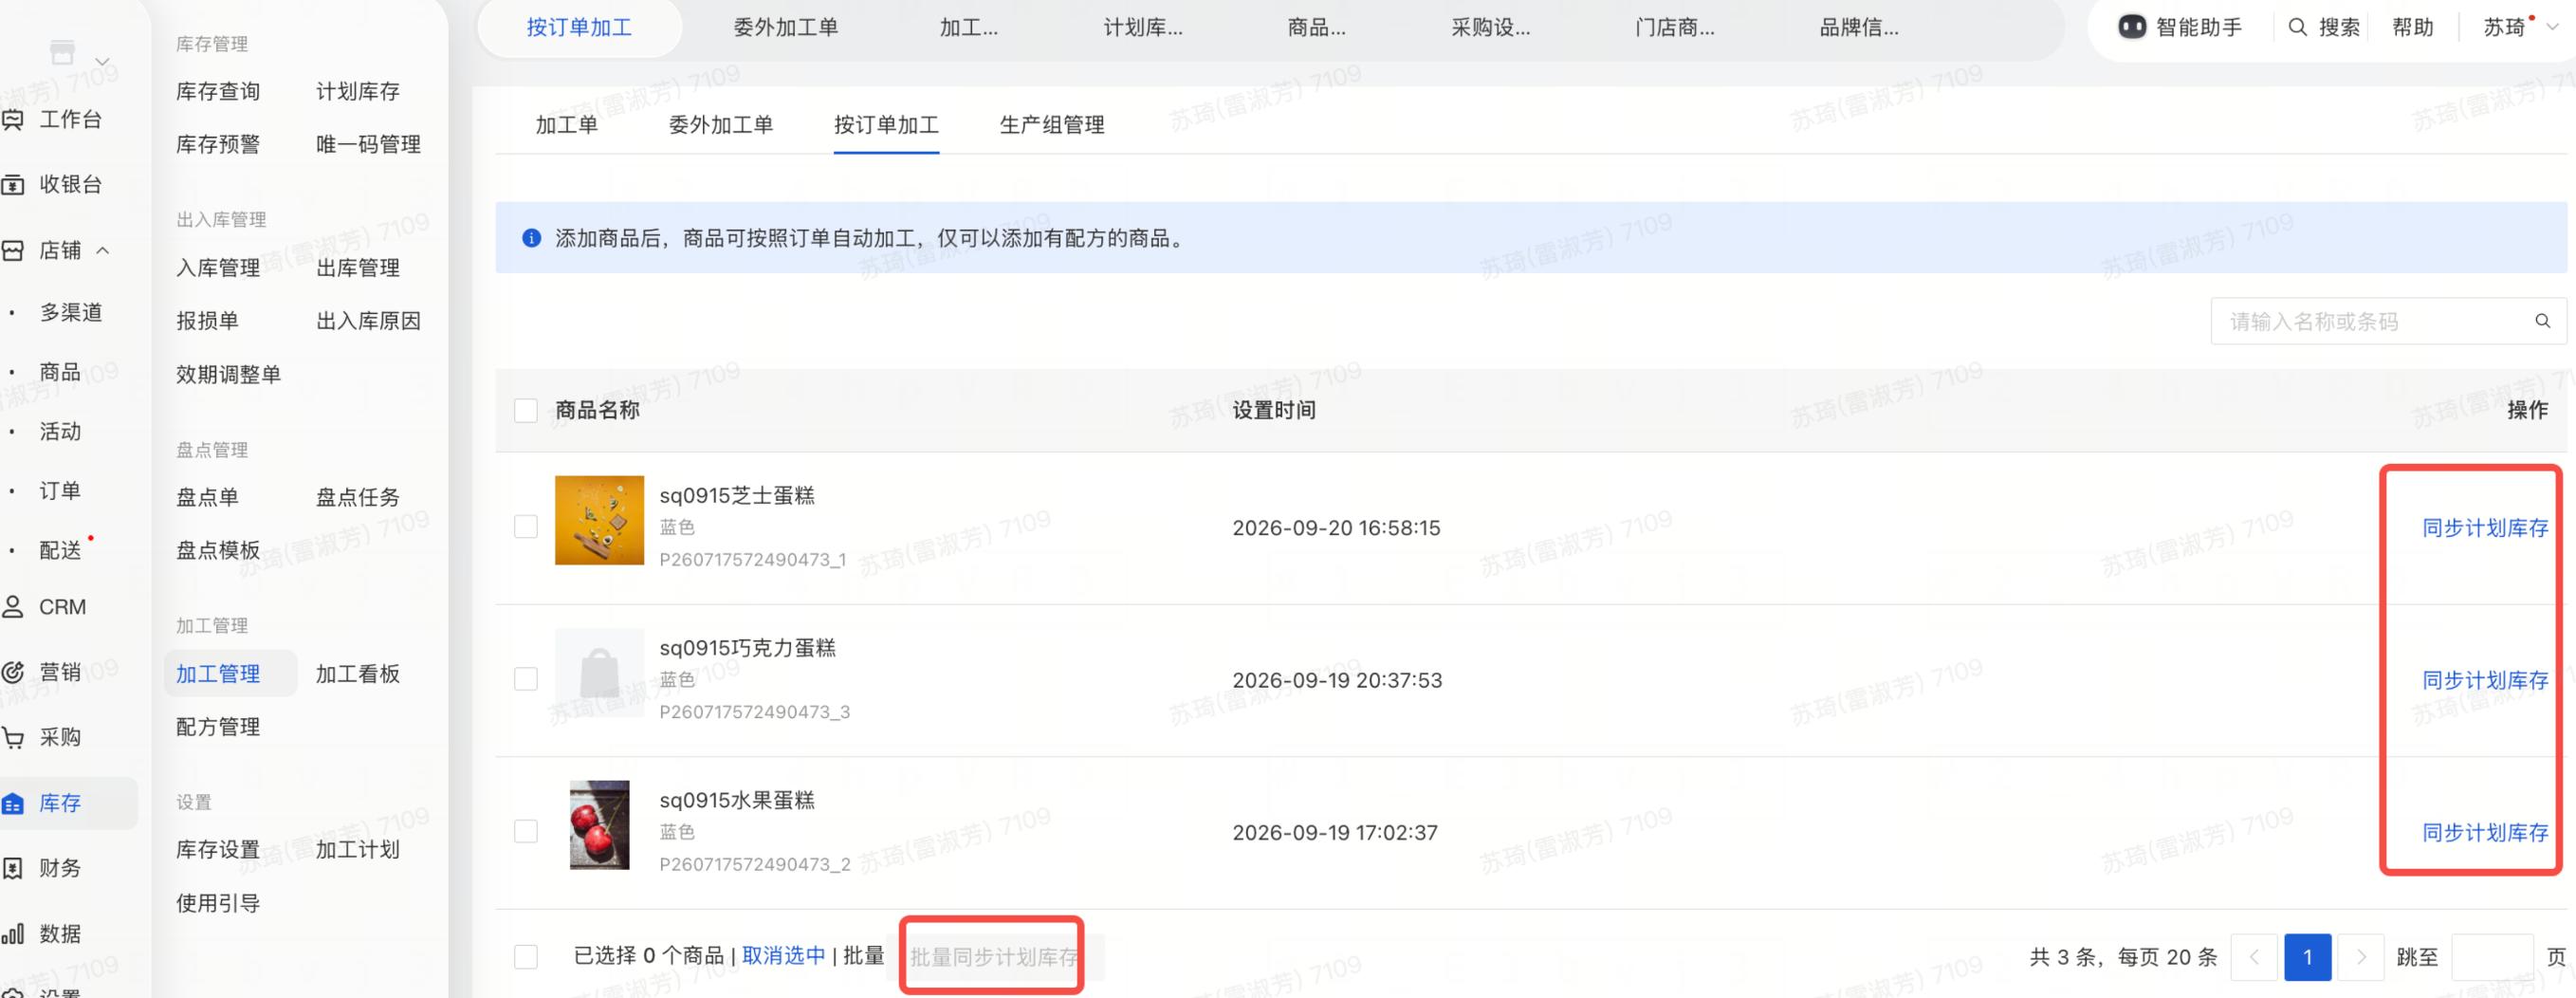
Task: Click the 取消选中 link
Action: (784, 956)
